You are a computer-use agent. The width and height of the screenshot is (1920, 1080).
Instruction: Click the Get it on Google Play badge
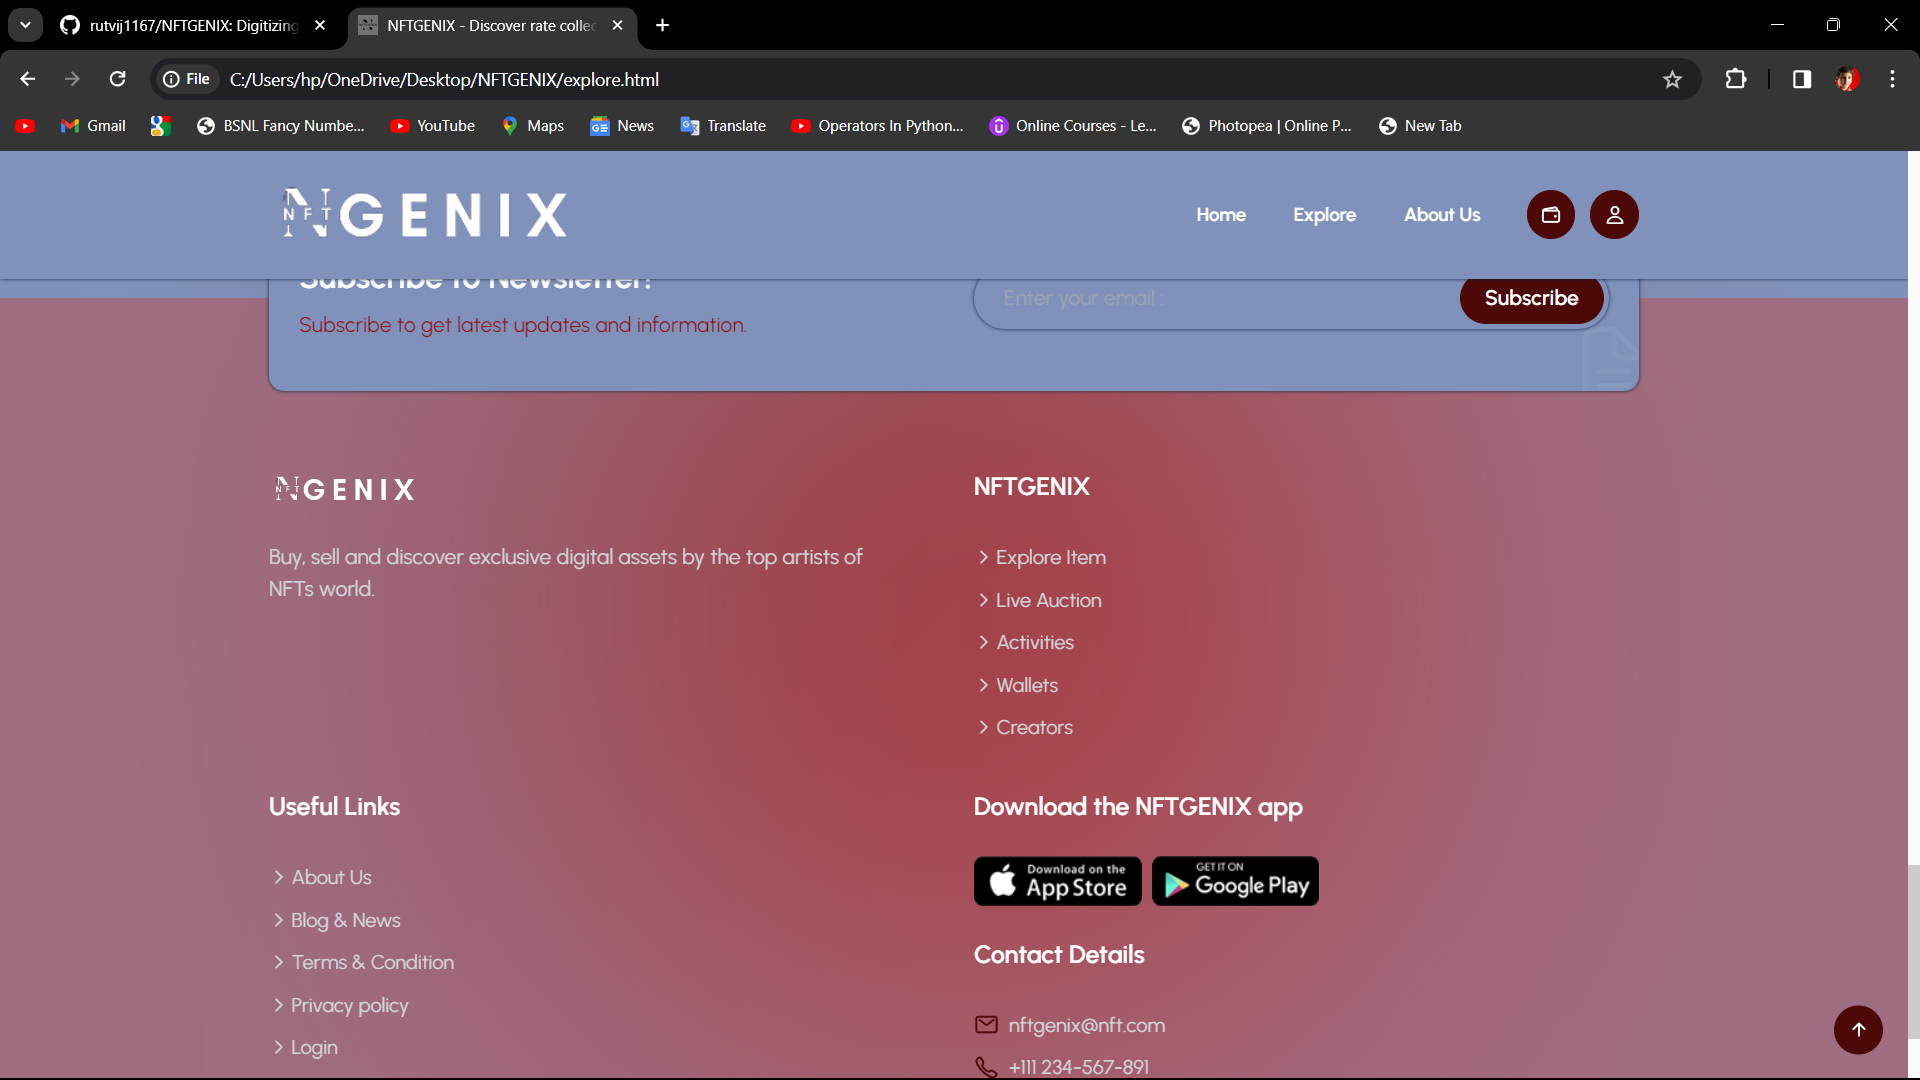point(1235,881)
